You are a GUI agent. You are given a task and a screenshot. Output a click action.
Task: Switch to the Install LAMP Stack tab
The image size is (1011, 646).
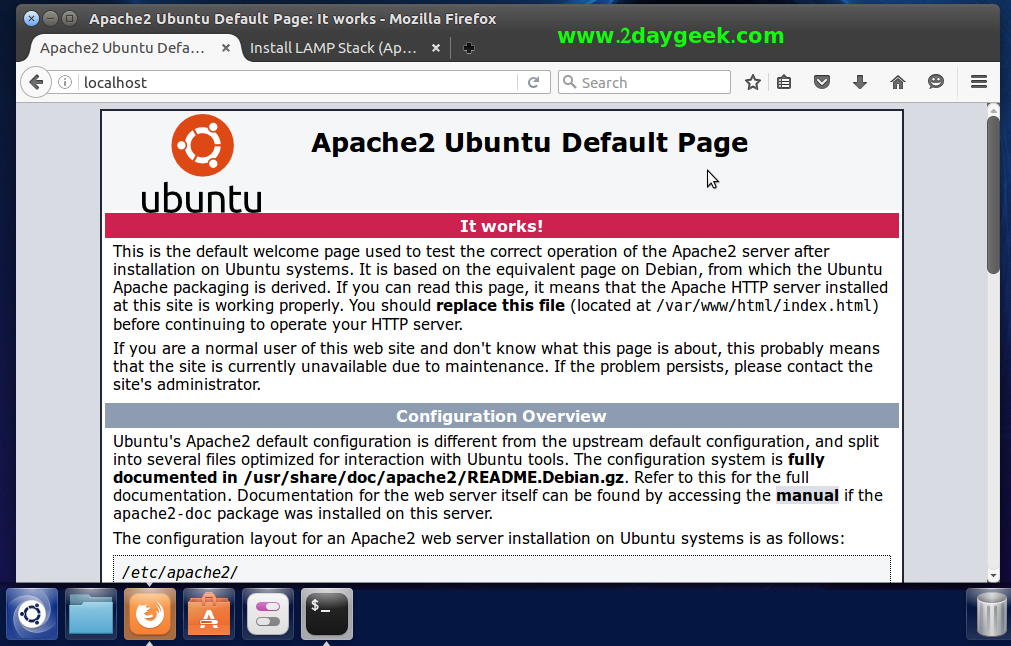333,48
